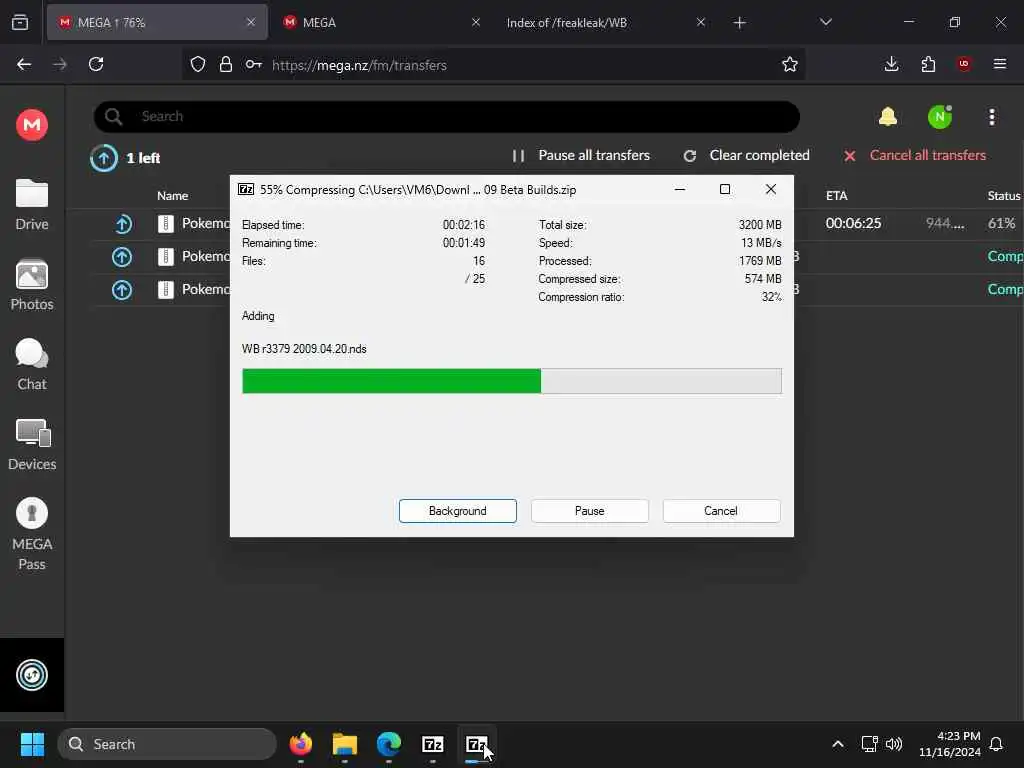This screenshot has width=1024, height=768.
Task: Click the 7-Zip compression progress bar
Action: pos(511,381)
